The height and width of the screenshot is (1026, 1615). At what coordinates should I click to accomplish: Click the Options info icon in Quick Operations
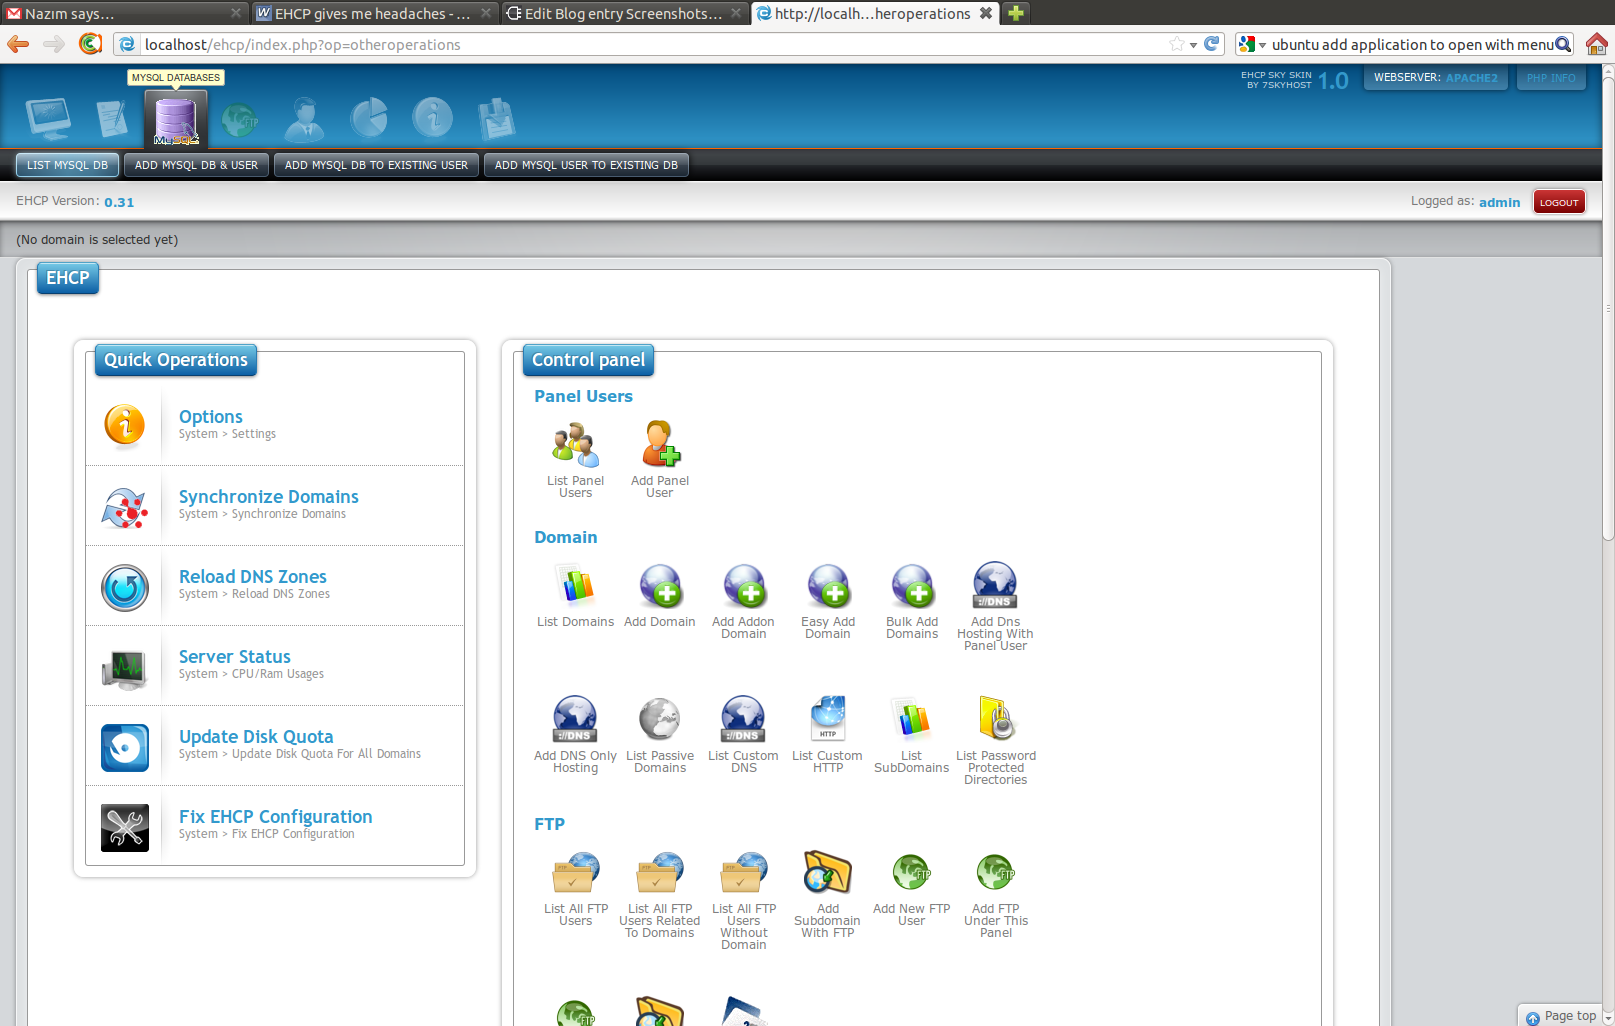(125, 425)
